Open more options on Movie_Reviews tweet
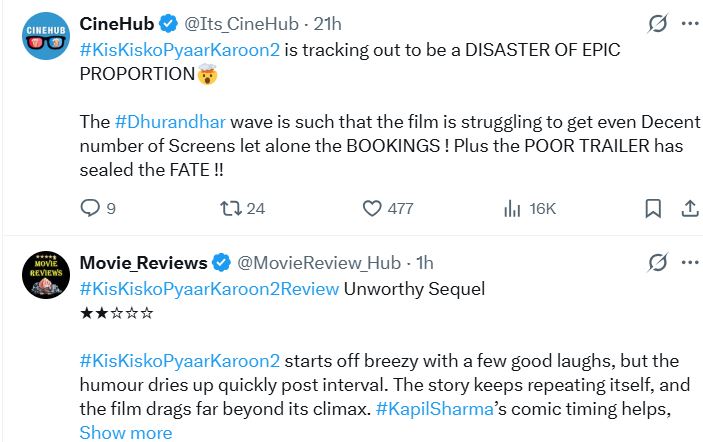This screenshot has height=442, width=703. click(x=689, y=262)
